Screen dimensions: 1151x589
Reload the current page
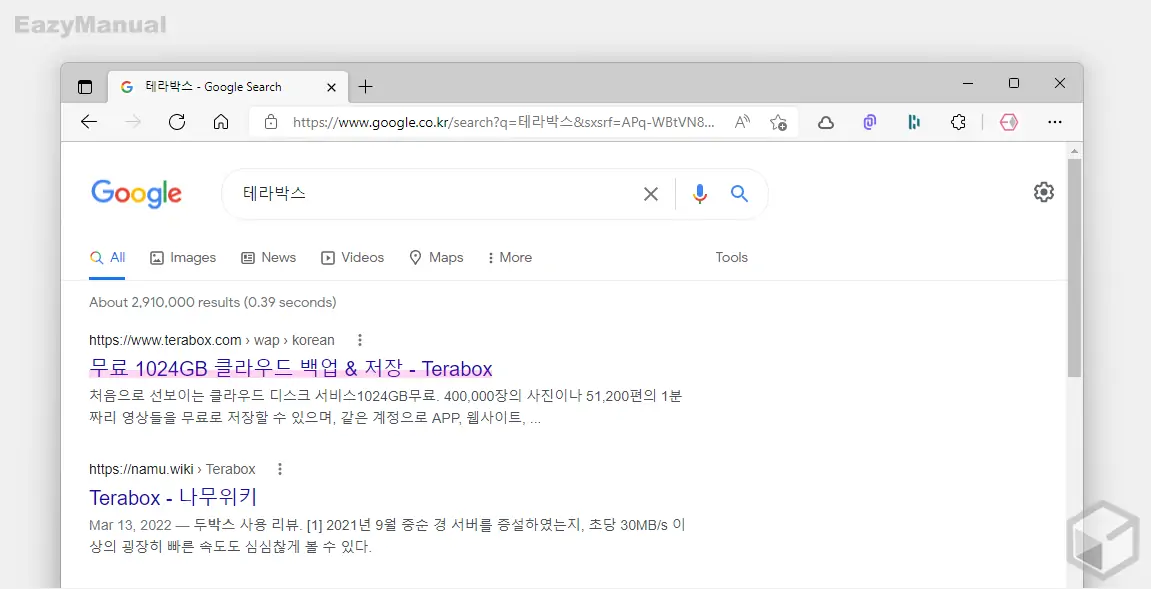[177, 122]
